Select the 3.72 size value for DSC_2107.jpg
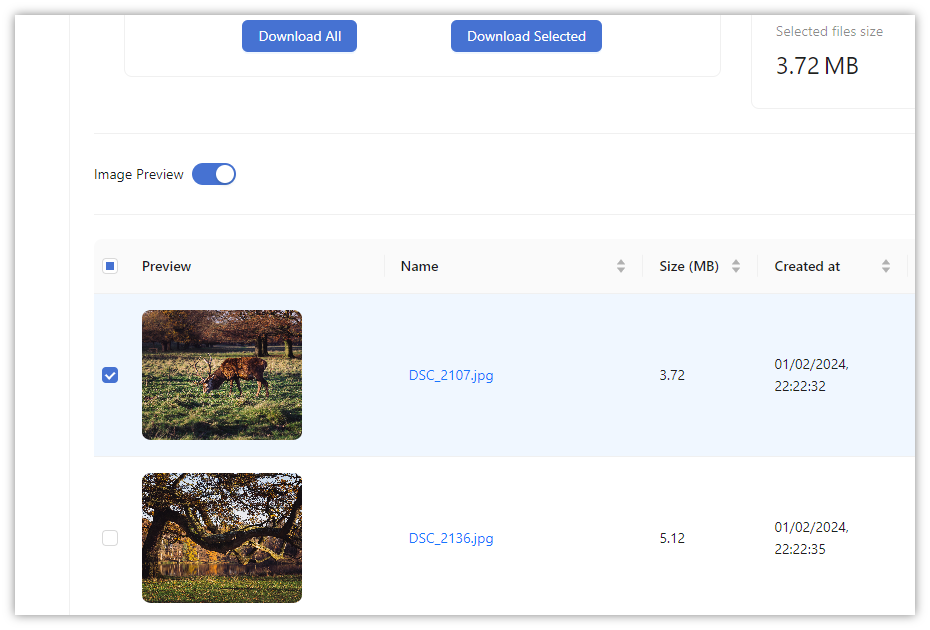The width and height of the screenshot is (930, 630). [x=672, y=376]
